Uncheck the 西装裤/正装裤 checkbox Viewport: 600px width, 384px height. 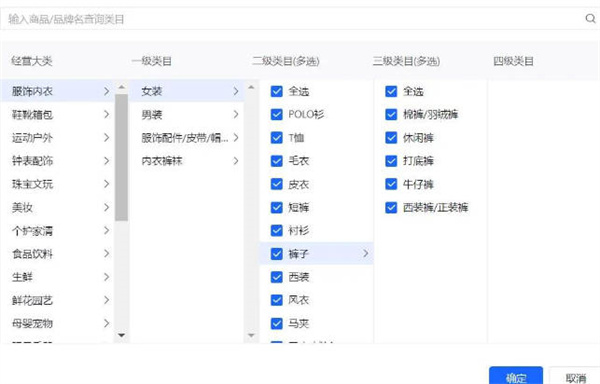click(x=391, y=207)
